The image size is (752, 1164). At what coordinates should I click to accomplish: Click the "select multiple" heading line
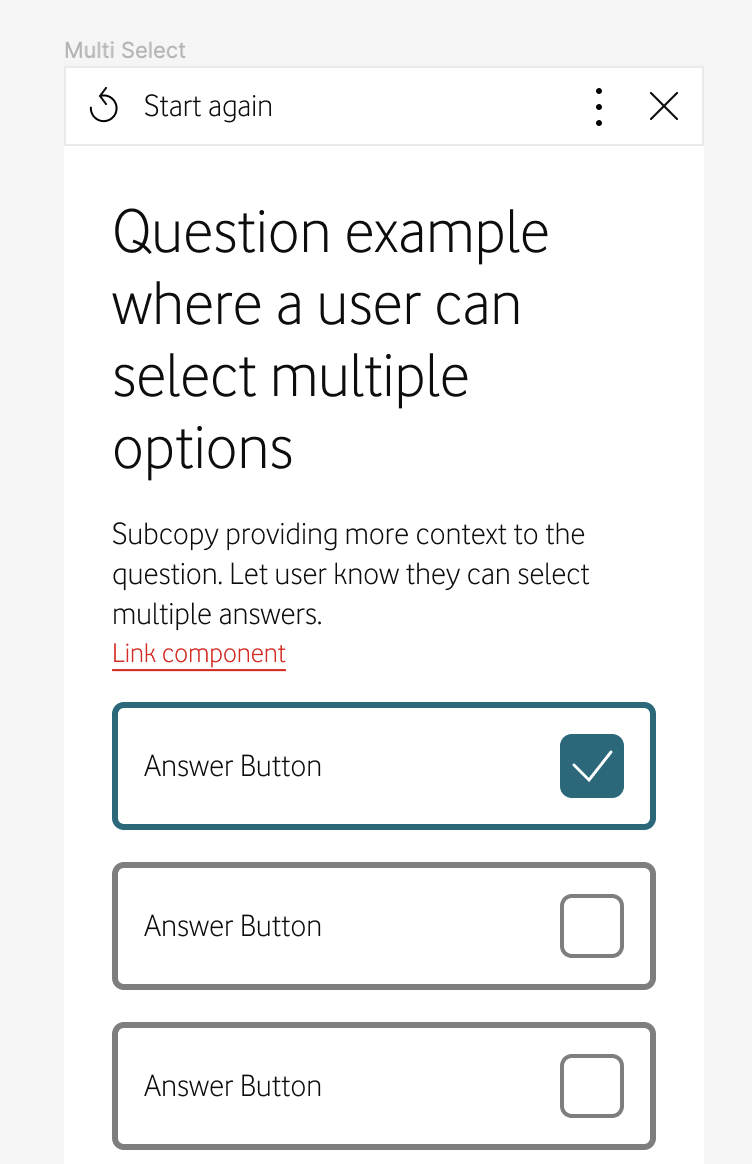pyautogui.click(x=291, y=377)
